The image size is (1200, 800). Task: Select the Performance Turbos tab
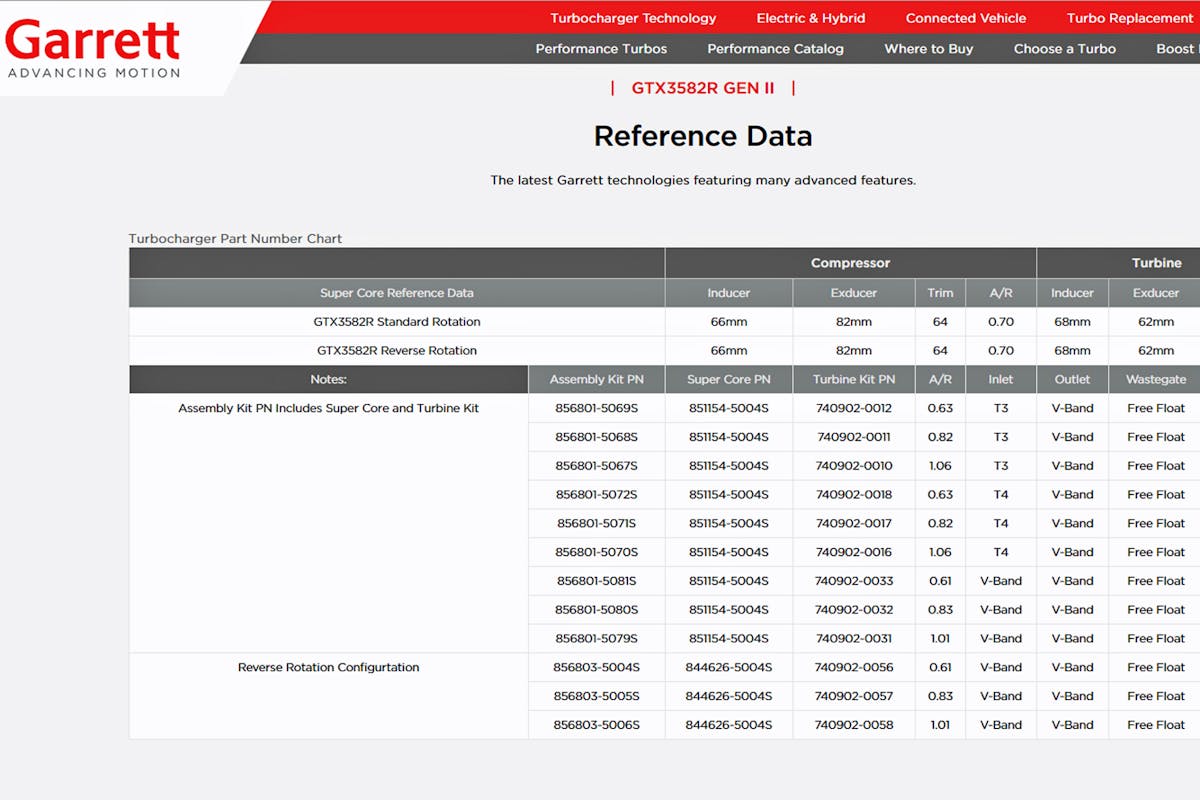(601, 48)
